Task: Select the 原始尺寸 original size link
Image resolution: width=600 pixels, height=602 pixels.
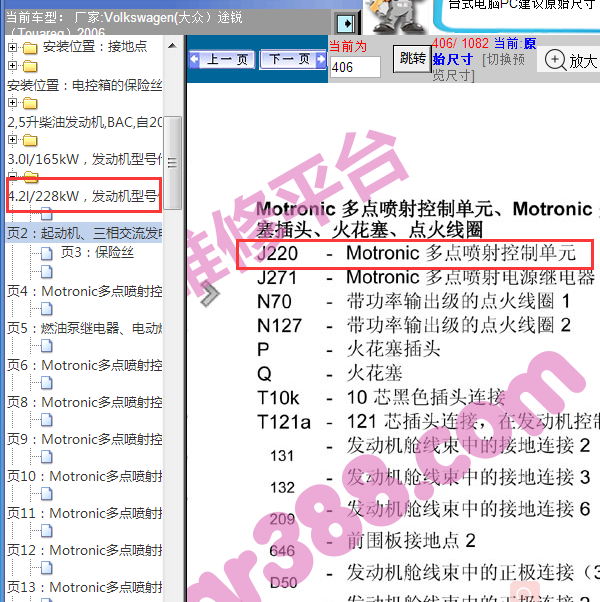Action: pos(484,51)
